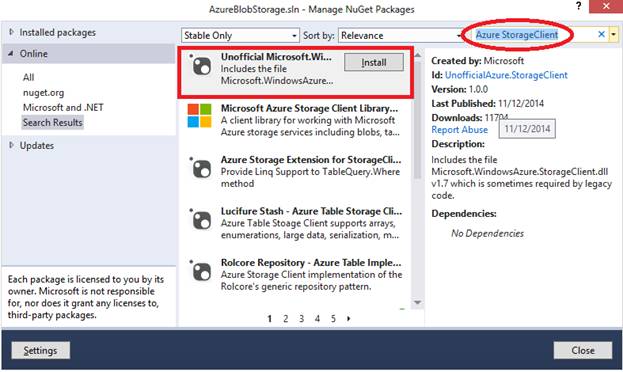Go to results page 4
This screenshot has width=623, height=372.
point(317,318)
